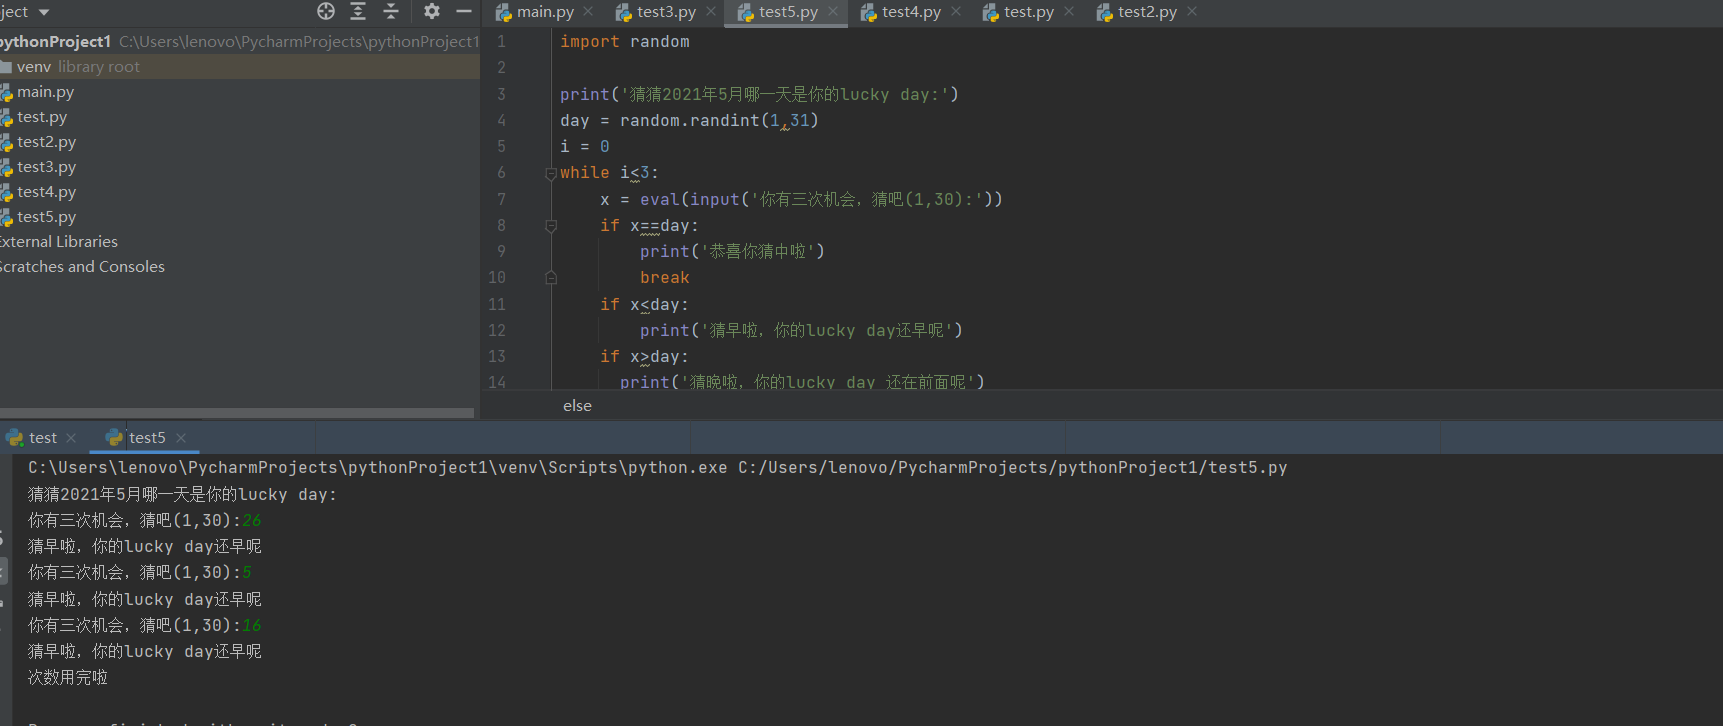Viewport: 1723px width, 726px height.
Task: Click the python file icon beside test5.py in tree
Action: pos(6,217)
